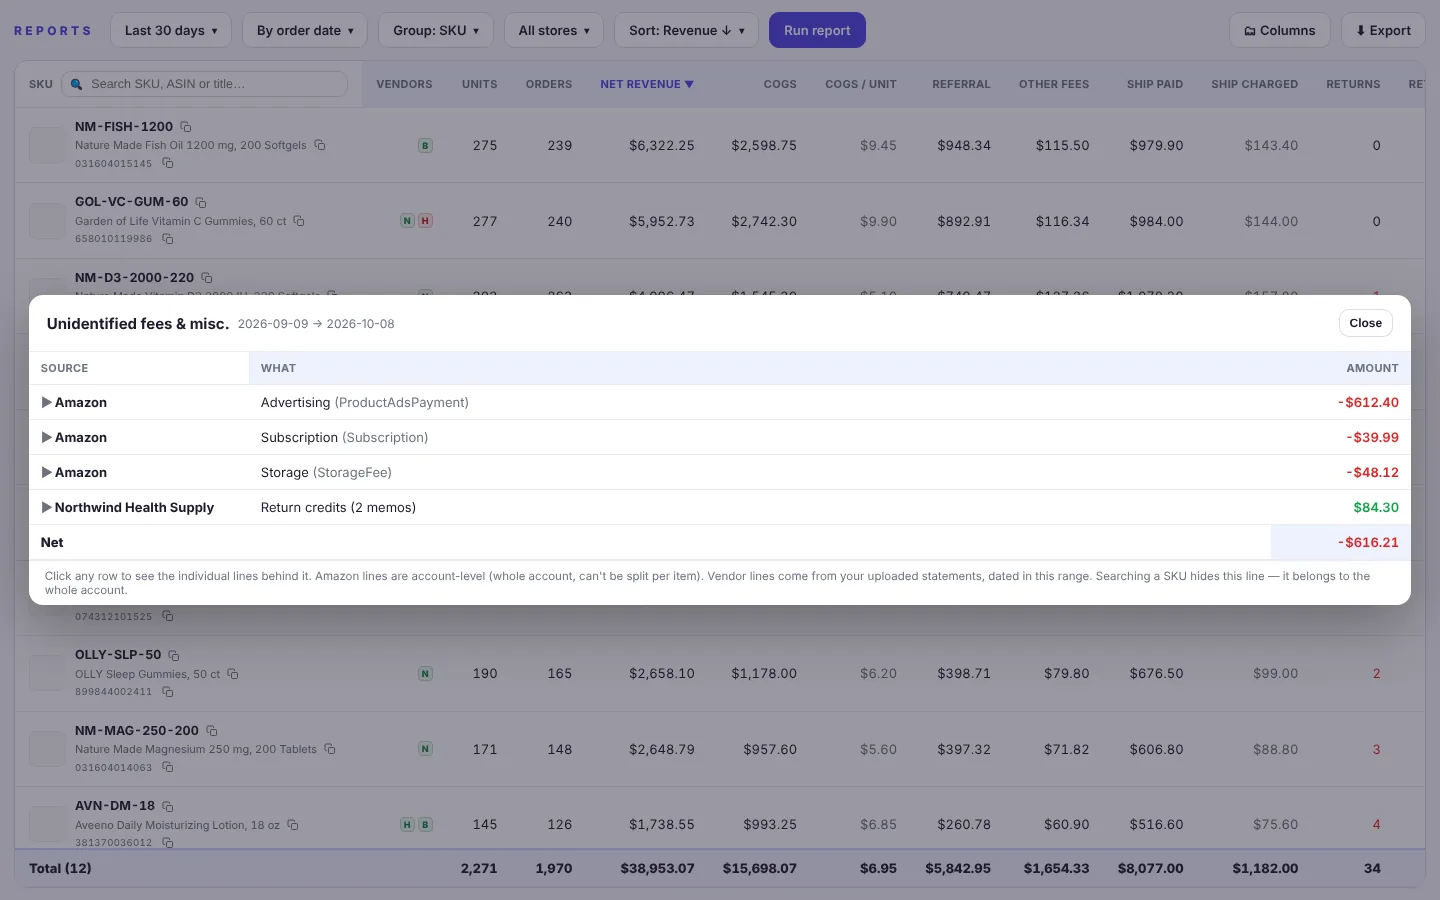This screenshot has height=900, width=1440.
Task: Copy OLLY Sleep Gummies title
Action: 233,674
